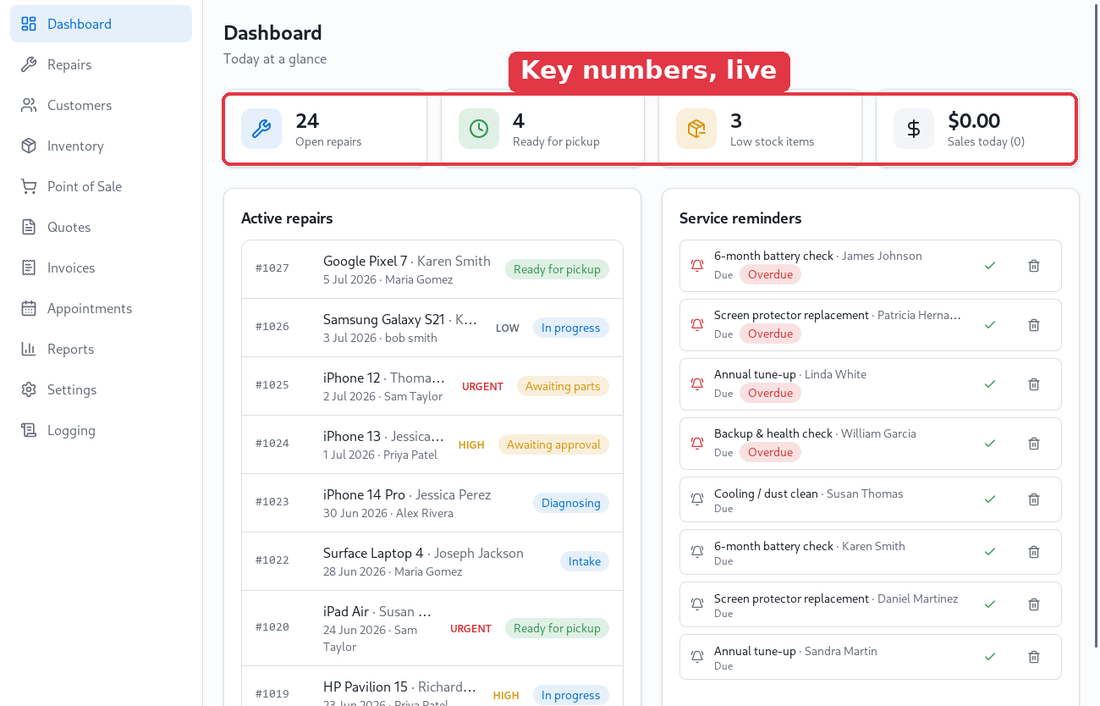Screen dimensions: 1100x706
Task: Complete Sandra Martin annual tune-up
Action: [x=990, y=657]
